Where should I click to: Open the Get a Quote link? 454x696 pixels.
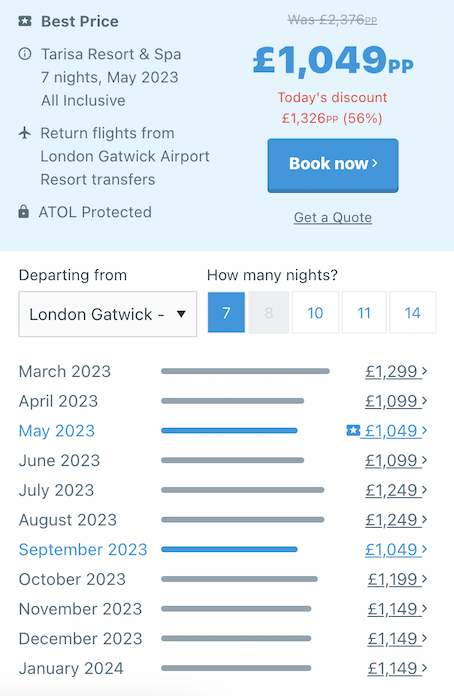coord(333,218)
